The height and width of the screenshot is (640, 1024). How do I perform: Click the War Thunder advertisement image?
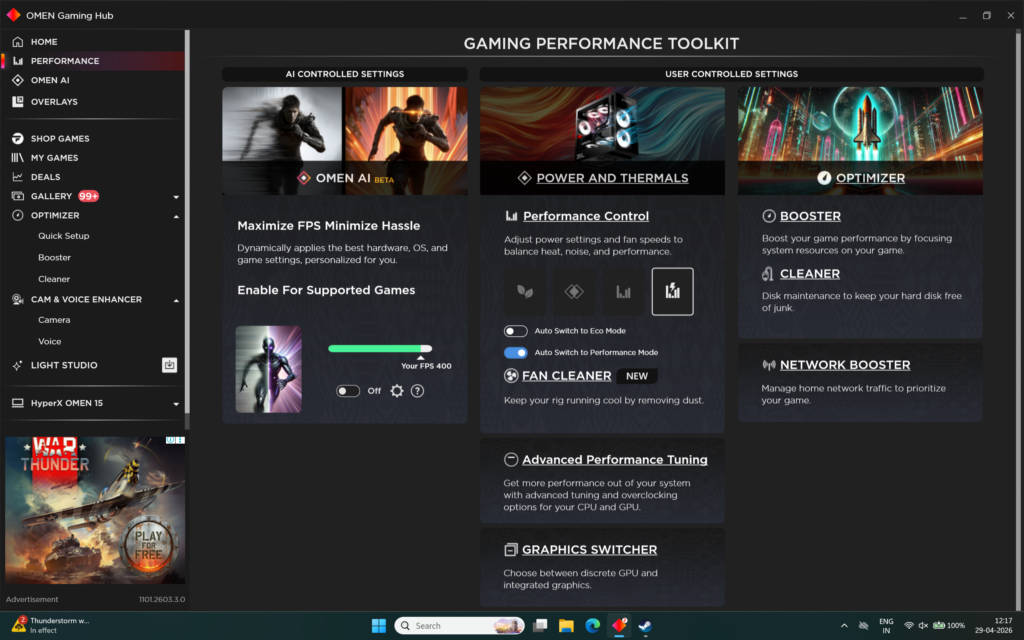[x=95, y=510]
